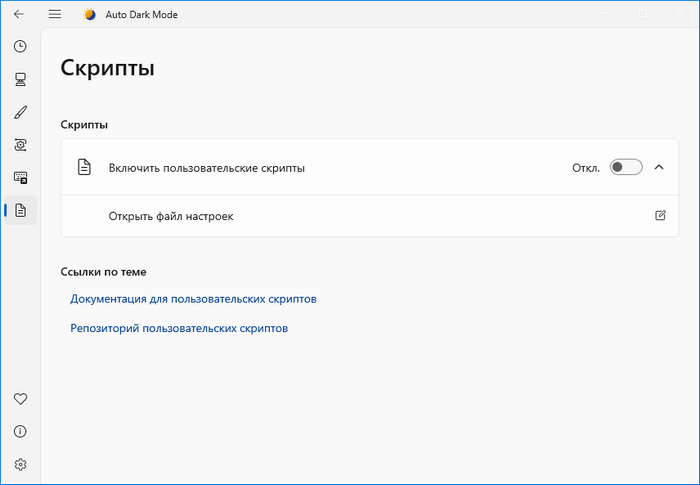Open Репозиторий пользовательских скриптов link
The height and width of the screenshot is (485, 700).
(x=179, y=328)
